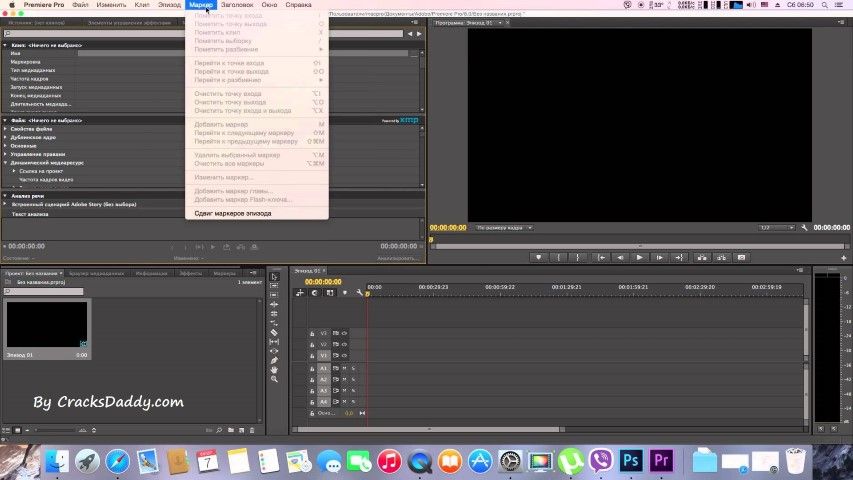Image resolution: width=853 pixels, height=480 pixels.
Task: Open the Справка menu
Action: [298, 4]
